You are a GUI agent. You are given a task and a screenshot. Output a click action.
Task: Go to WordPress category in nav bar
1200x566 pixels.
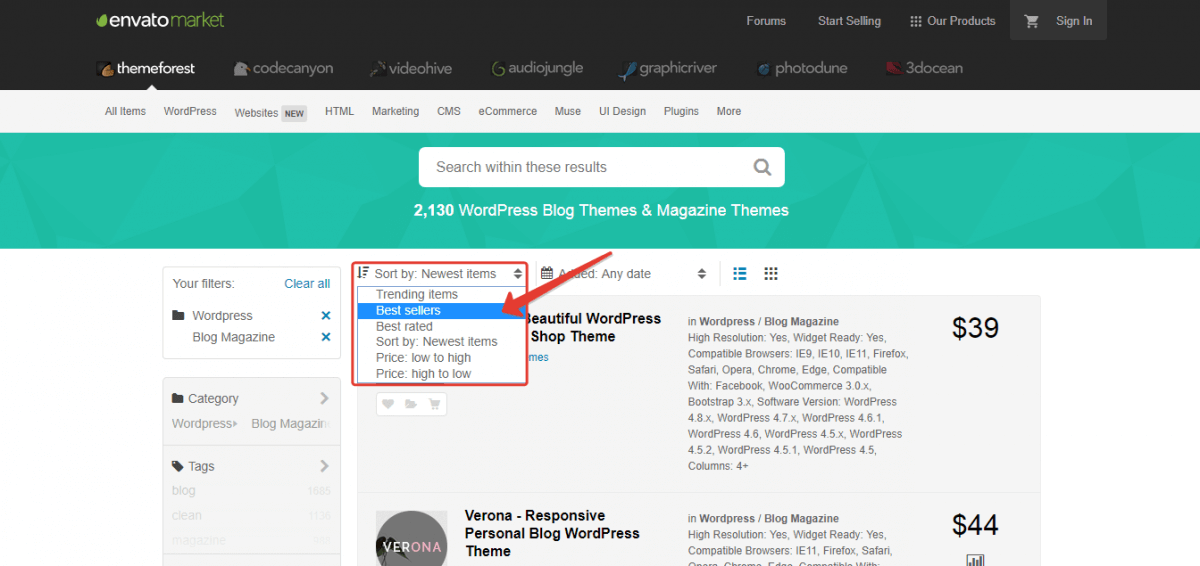[190, 111]
